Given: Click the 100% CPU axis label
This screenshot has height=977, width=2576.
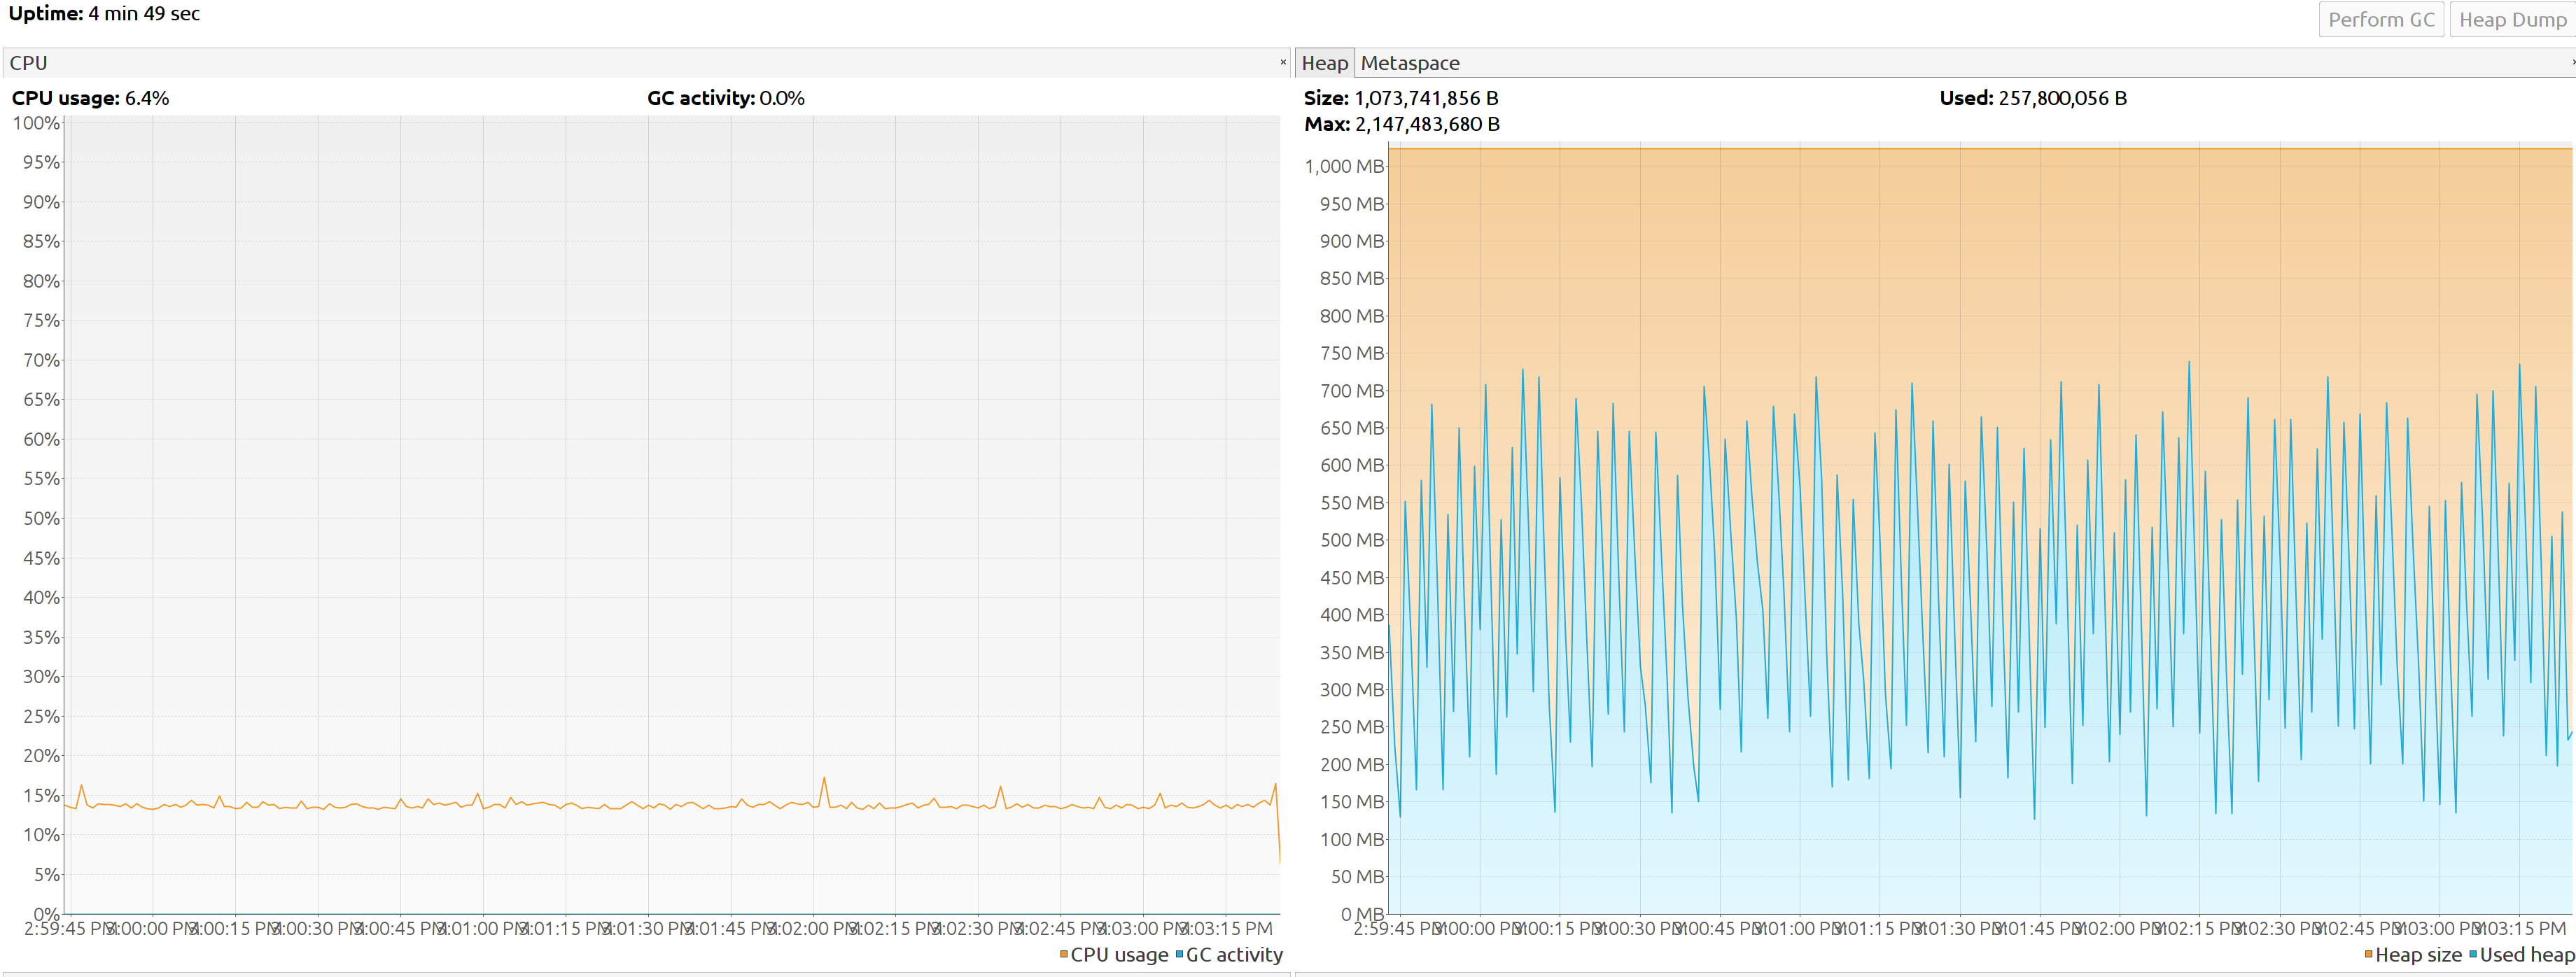Looking at the screenshot, I should (x=36, y=123).
